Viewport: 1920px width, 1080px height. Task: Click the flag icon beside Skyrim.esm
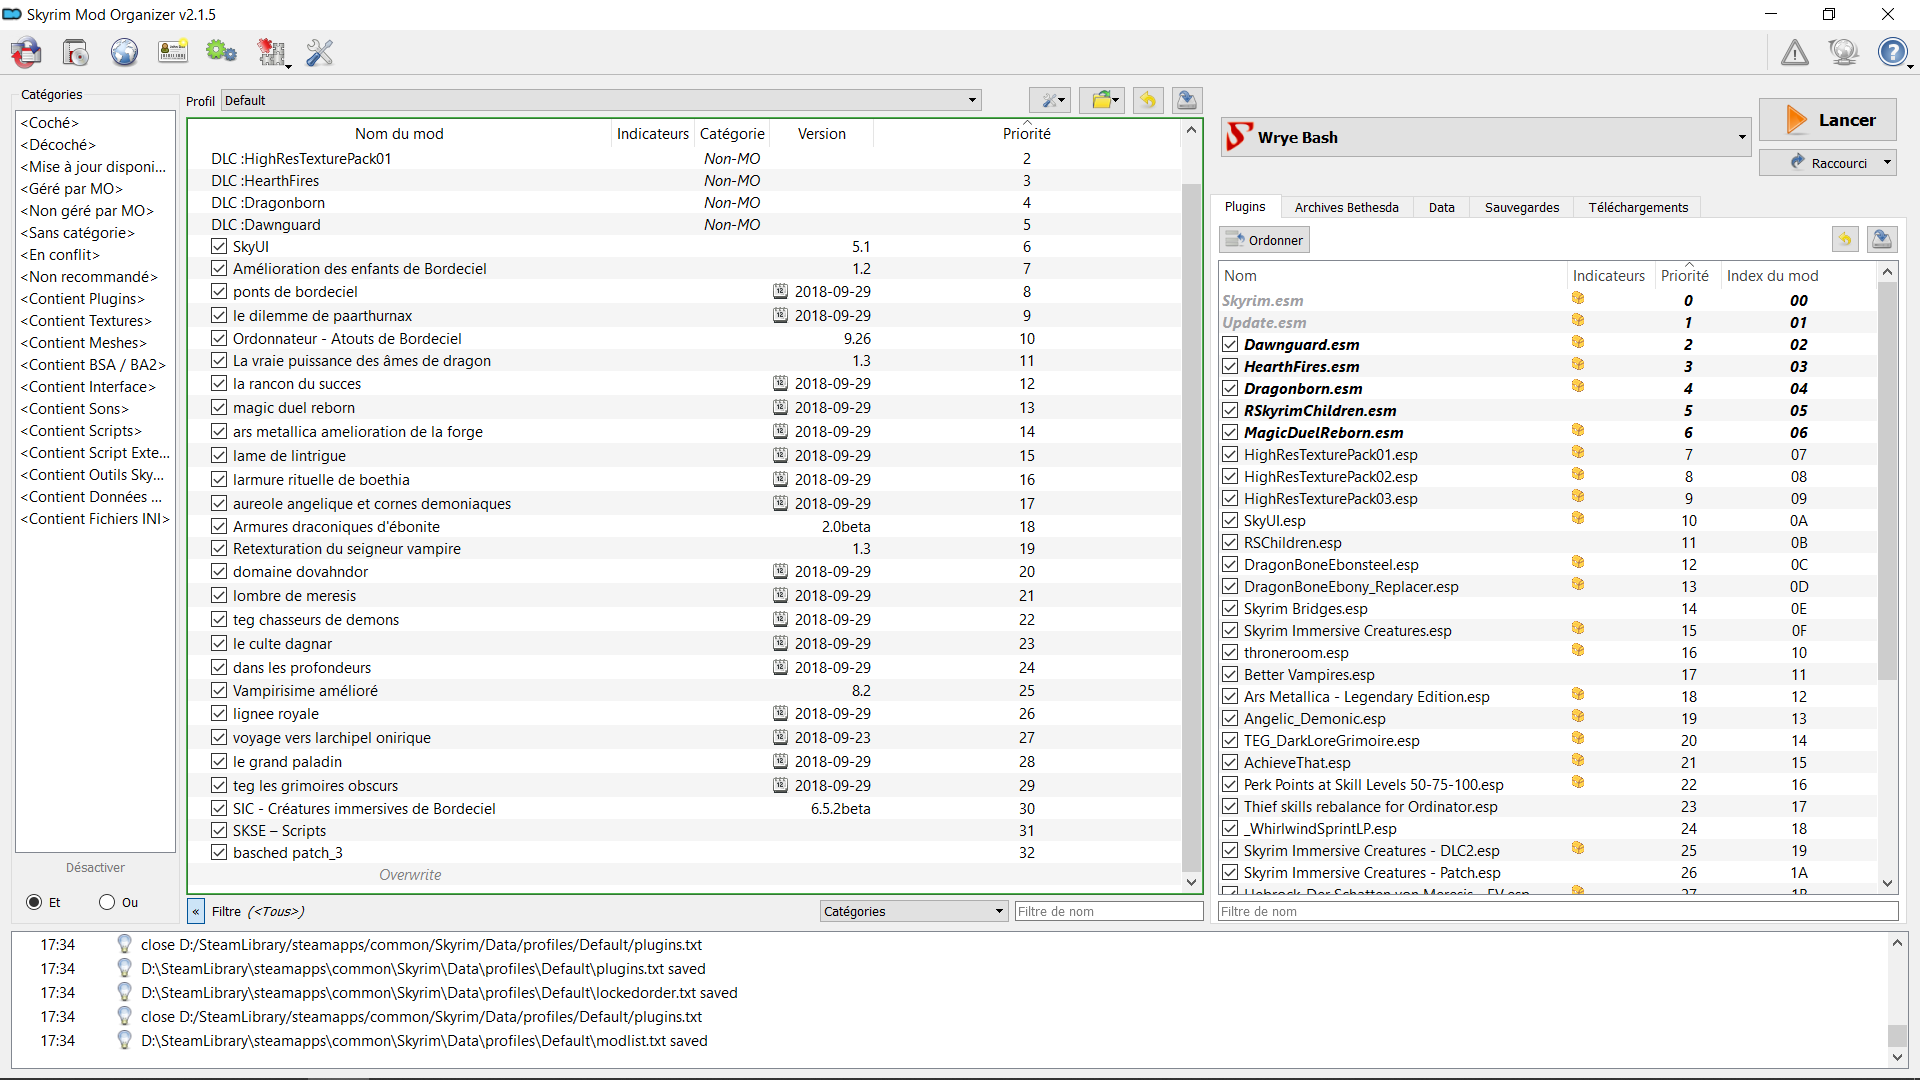pos(1578,298)
